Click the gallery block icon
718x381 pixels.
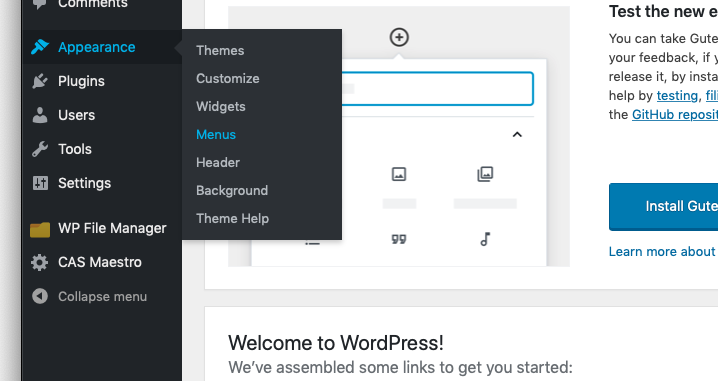pos(485,174)
